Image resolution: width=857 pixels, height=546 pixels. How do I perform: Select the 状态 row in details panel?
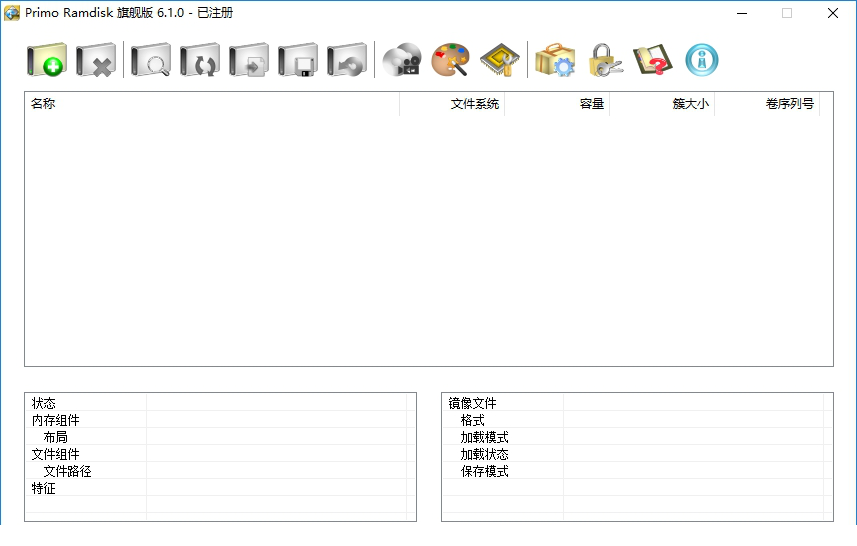220,403
